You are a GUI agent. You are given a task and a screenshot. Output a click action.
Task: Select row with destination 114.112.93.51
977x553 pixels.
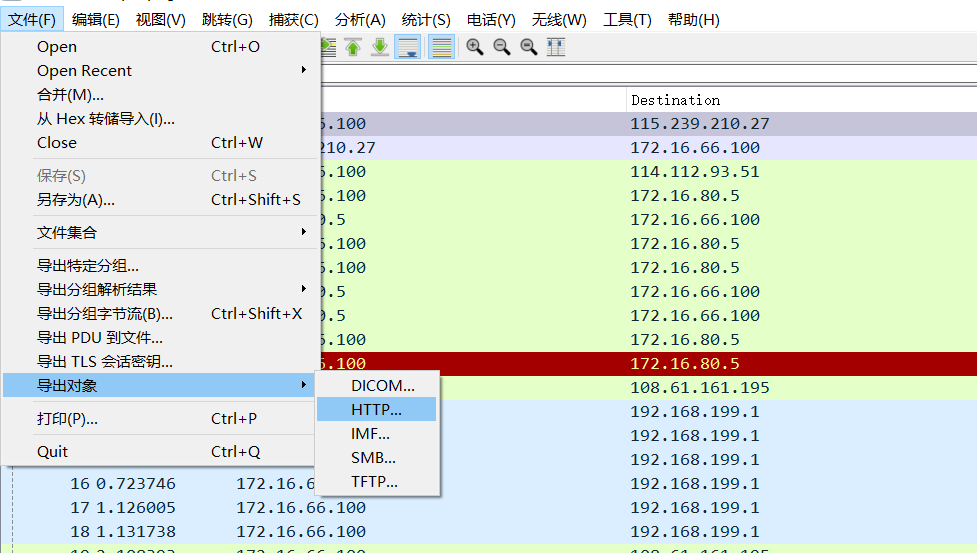coord(649,171)
